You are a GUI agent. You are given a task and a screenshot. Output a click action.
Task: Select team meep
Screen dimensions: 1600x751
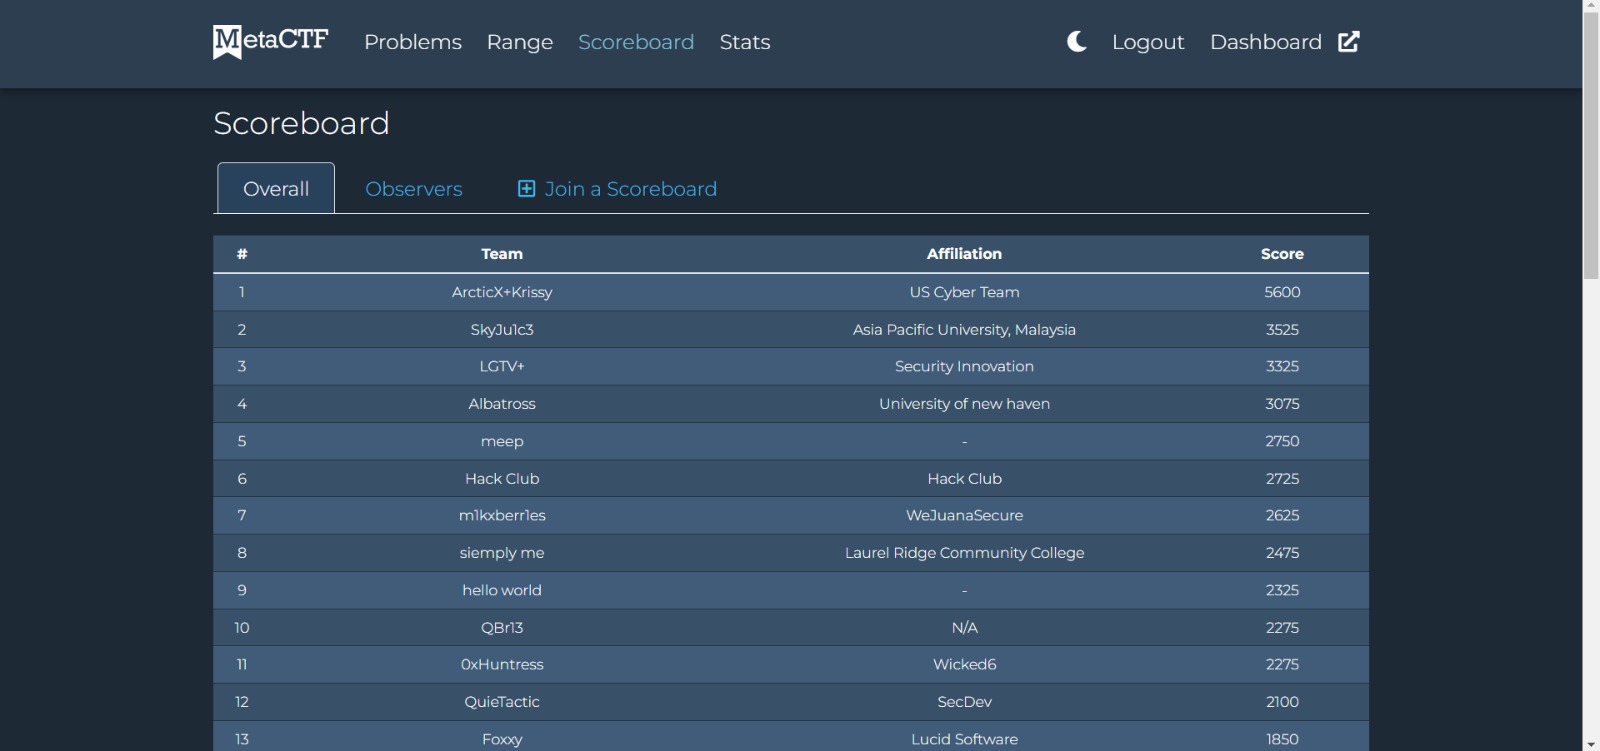502,441
